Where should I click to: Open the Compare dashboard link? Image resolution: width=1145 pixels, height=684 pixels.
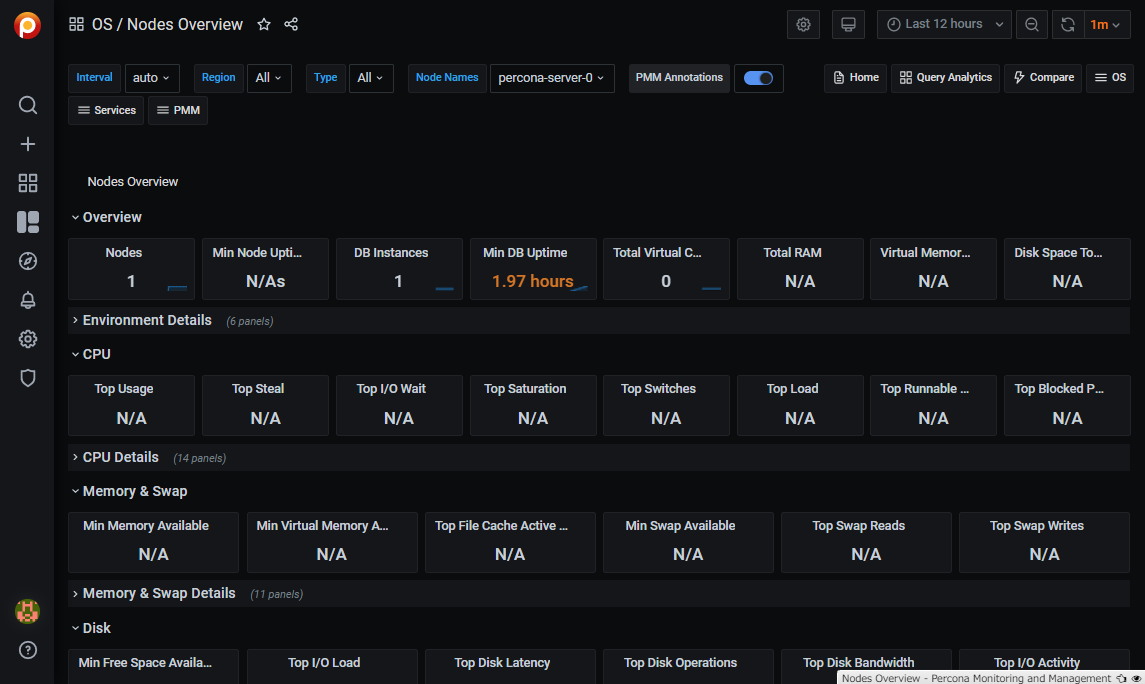[1043, 77]
